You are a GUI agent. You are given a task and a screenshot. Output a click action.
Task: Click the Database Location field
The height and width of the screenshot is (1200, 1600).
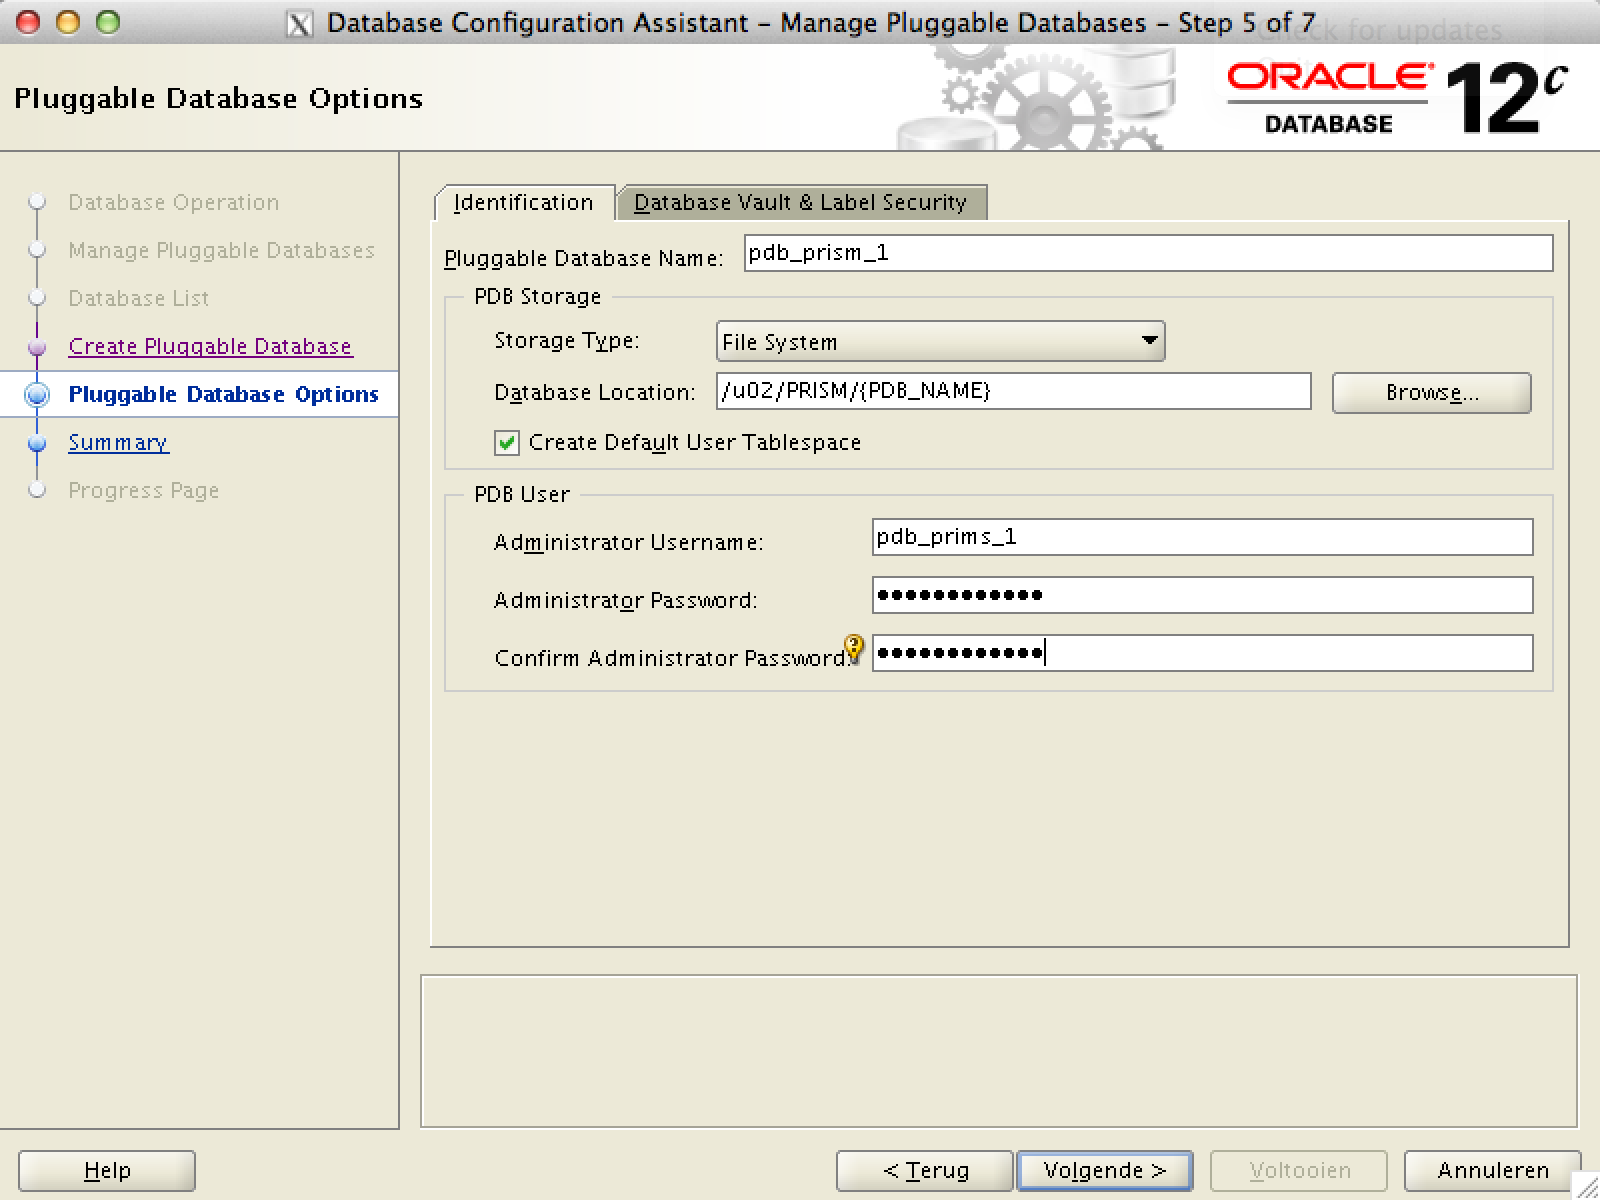[1013, 391]
